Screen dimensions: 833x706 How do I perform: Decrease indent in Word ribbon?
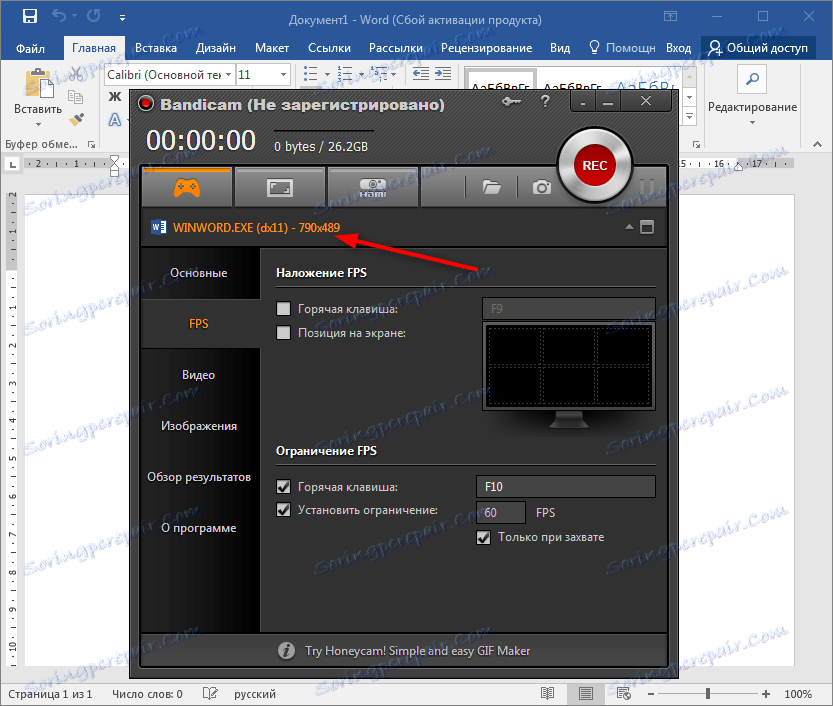pyautogui.click(x=421, y=74)
